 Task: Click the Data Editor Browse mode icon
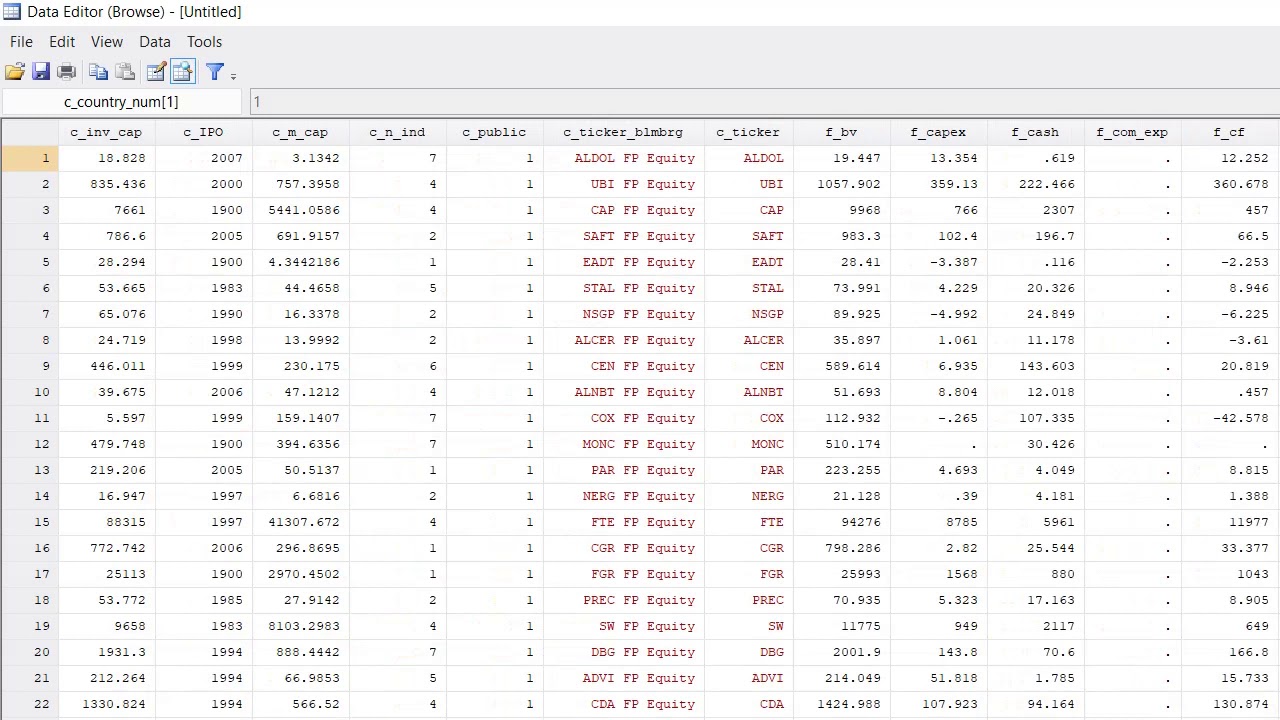(x=182, y=71)
